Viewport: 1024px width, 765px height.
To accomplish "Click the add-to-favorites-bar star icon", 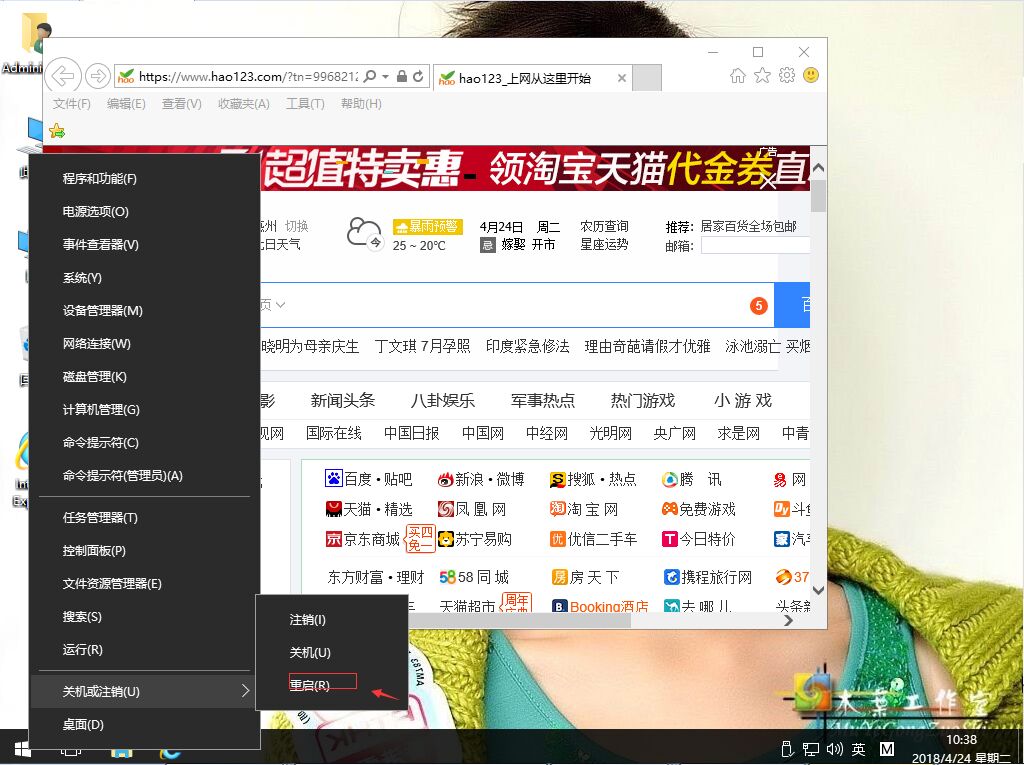I will click(57, 131).
